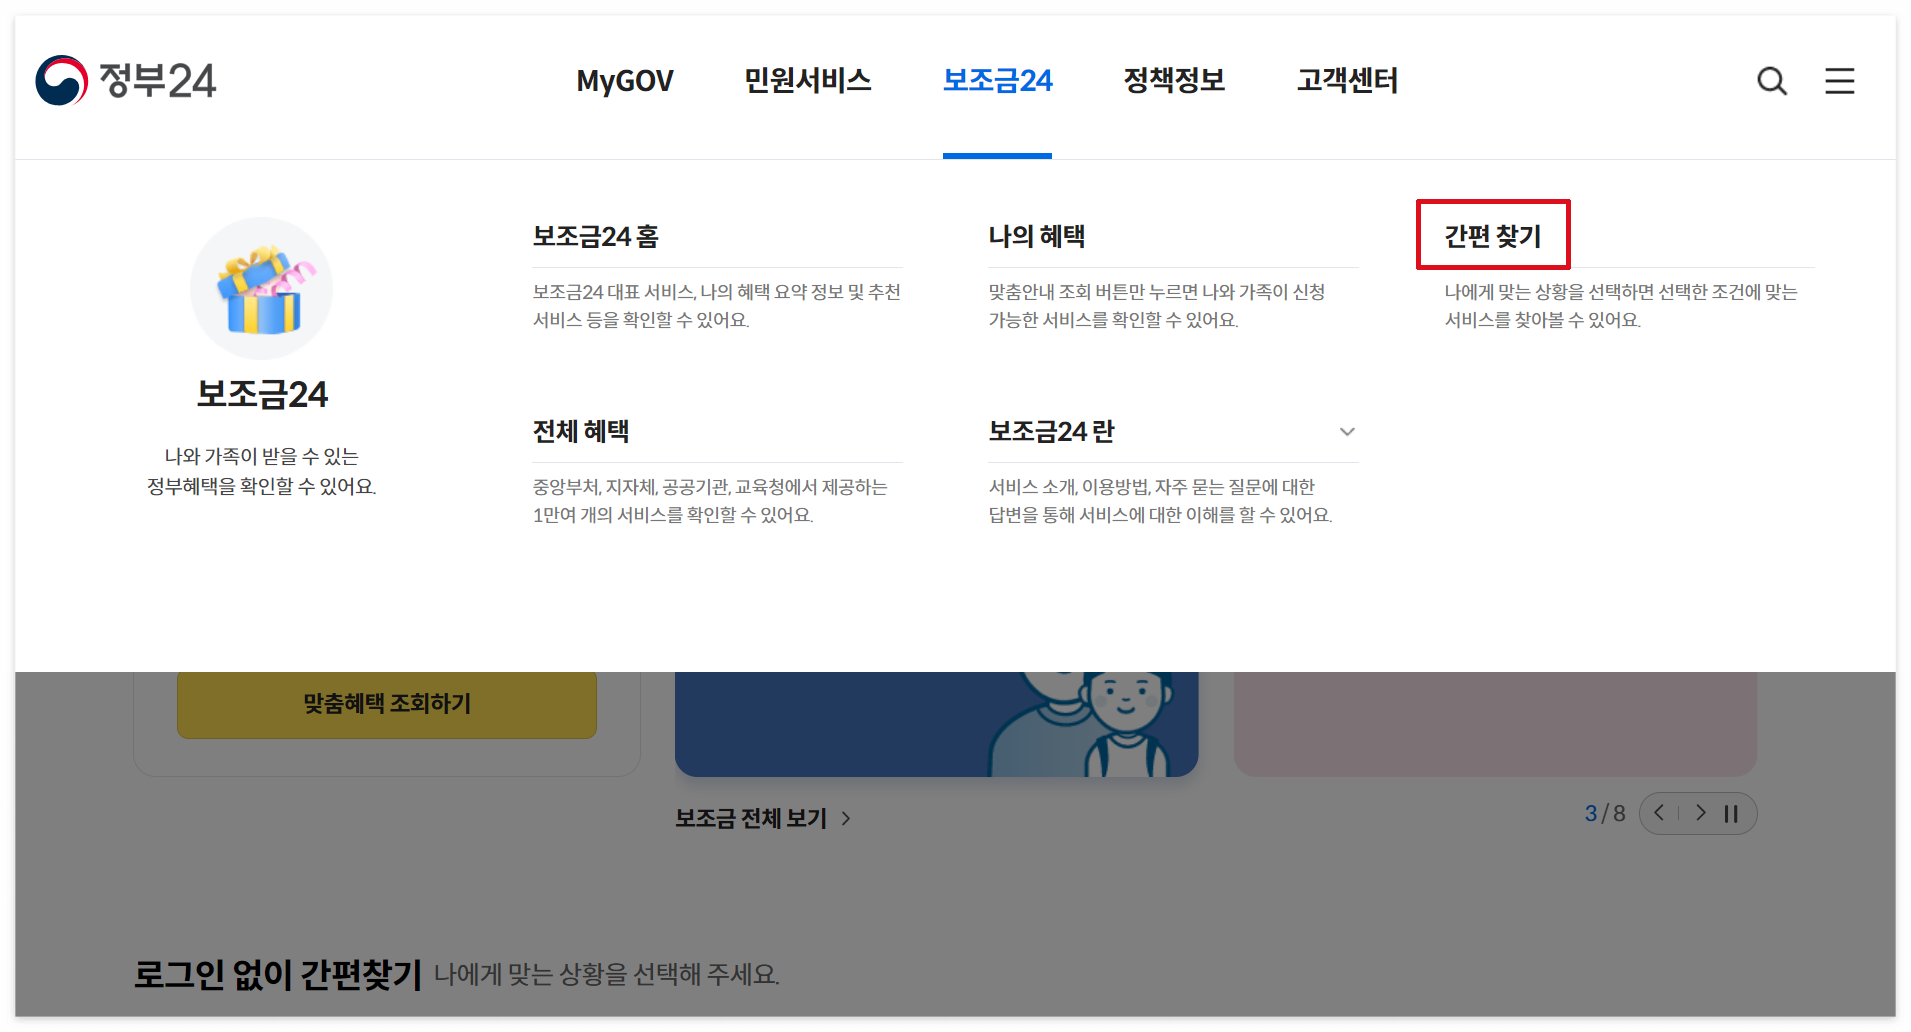Screen dimensions: 1911x1032
Task: Open the highlighted 간편 찾기 link
Action: pyautogui.click(x=1493, y=235)
